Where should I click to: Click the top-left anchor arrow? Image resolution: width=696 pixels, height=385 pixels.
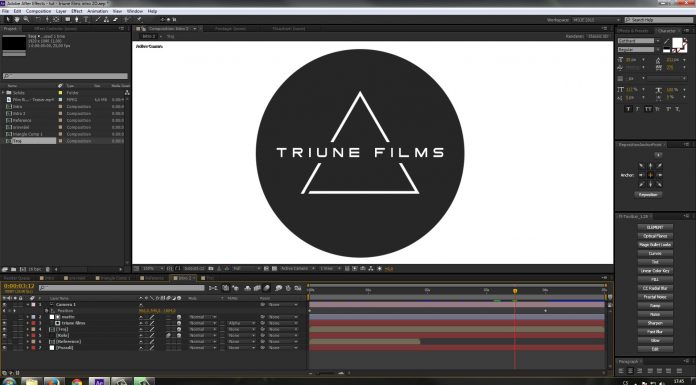click(x=641, y=166)
